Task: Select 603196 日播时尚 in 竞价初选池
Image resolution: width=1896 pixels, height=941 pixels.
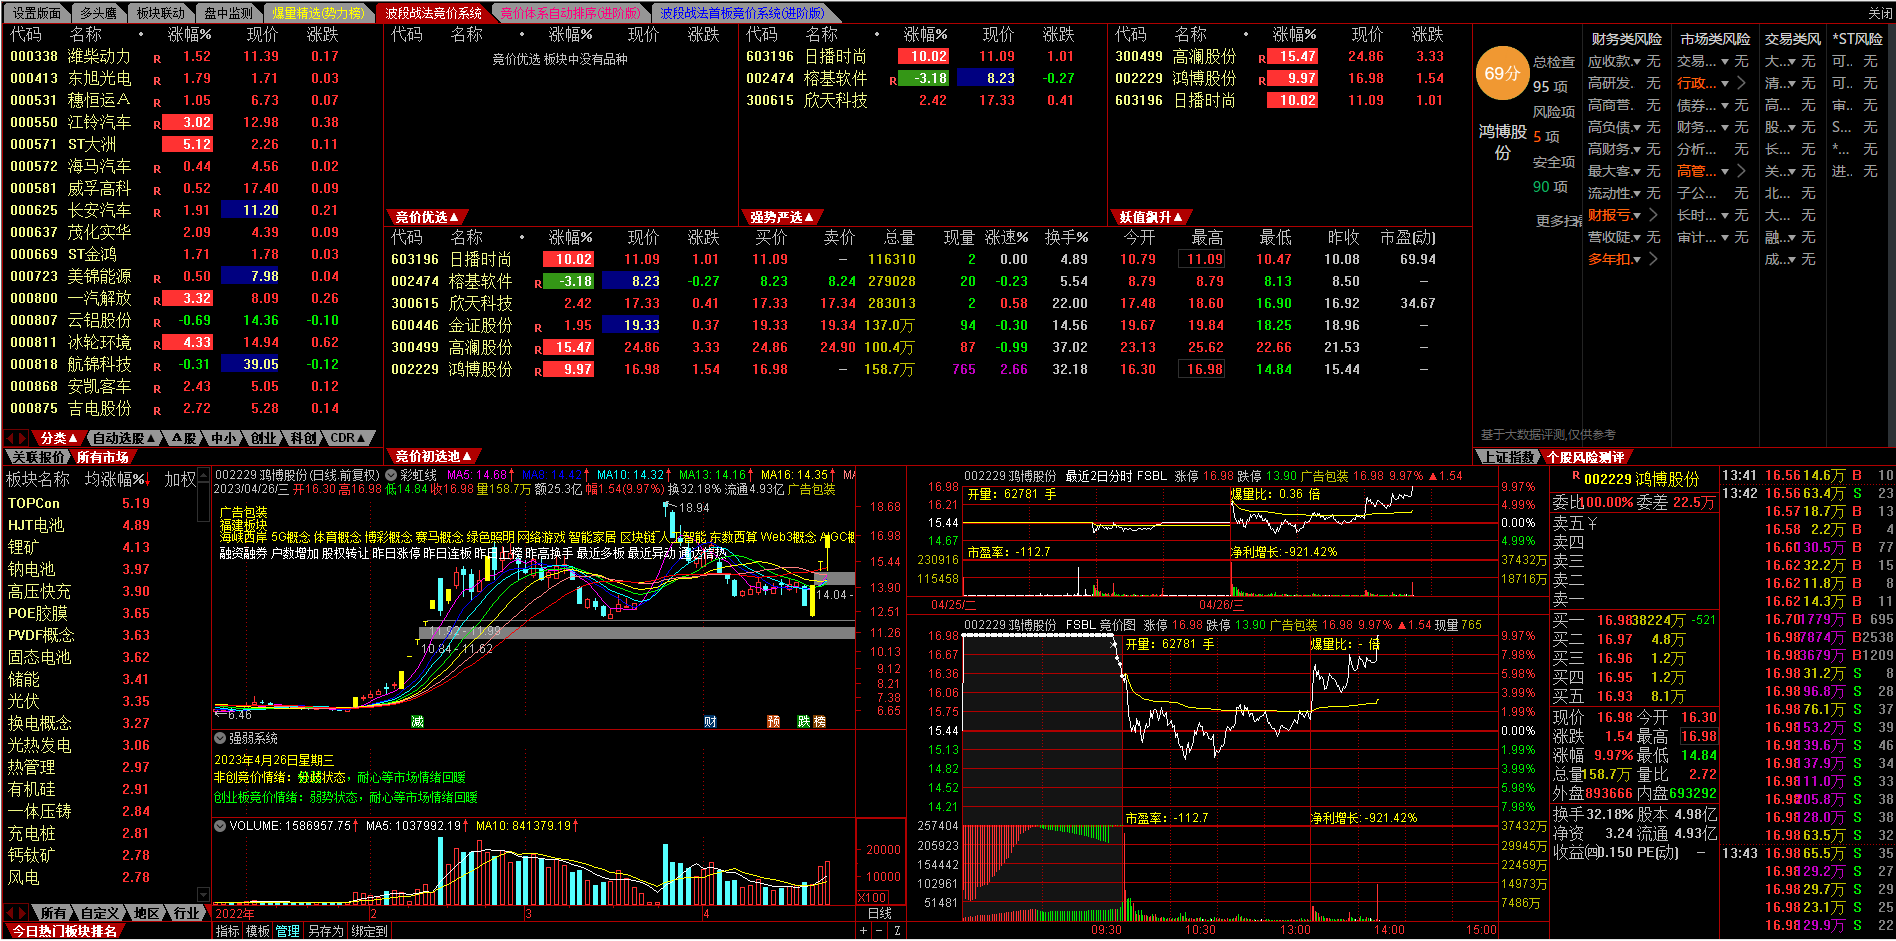Action: coord(928,260)
